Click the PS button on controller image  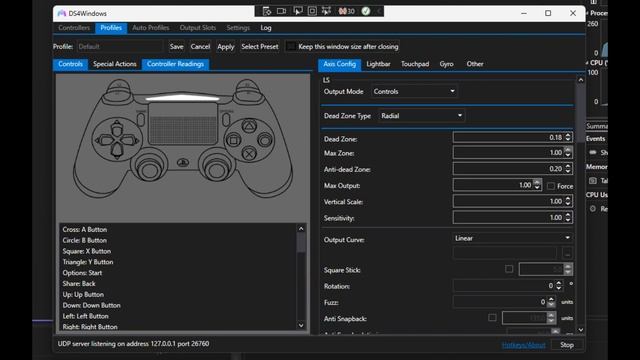182,162
